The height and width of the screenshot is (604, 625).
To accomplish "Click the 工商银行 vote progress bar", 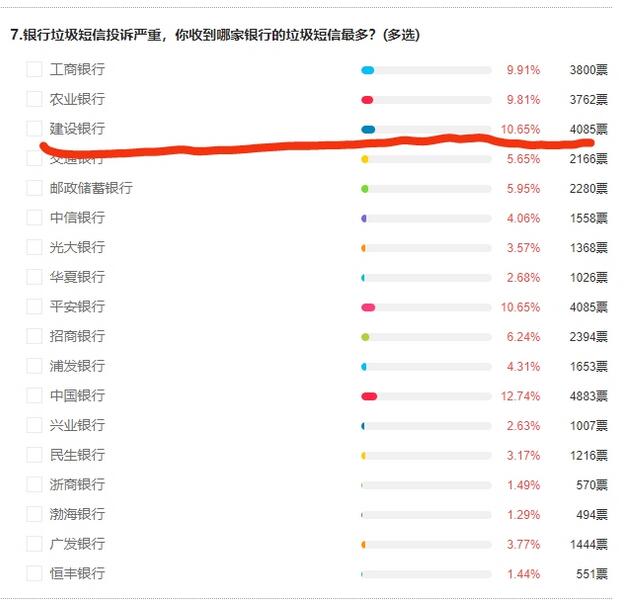I will tap(426, 71).
